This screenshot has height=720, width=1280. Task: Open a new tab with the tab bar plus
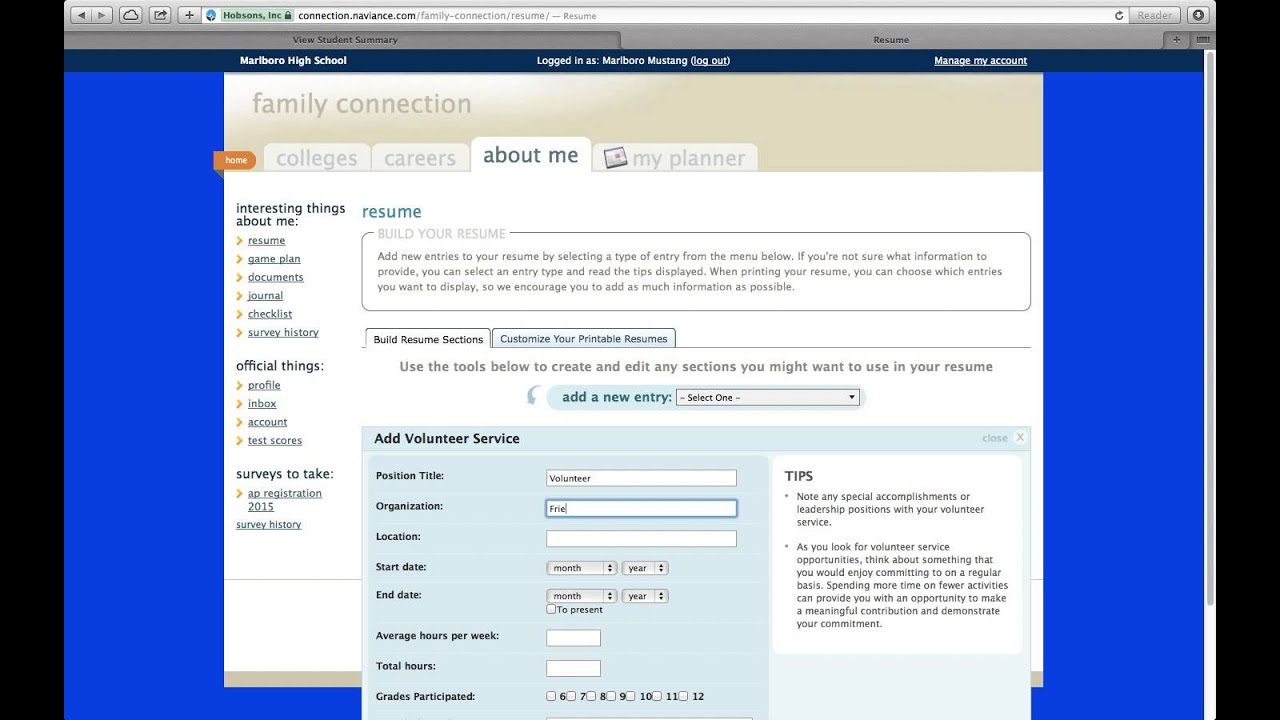coord(1176,40)
